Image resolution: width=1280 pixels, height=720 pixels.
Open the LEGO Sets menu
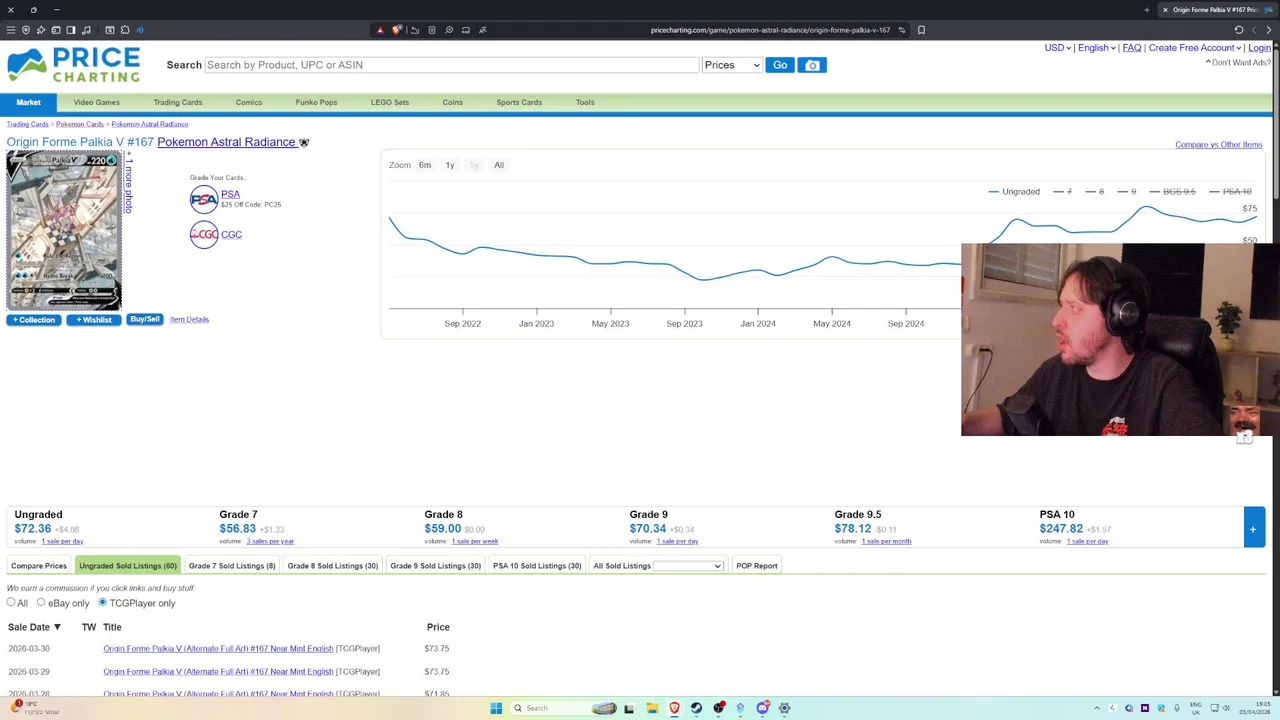pyautogui.click(x=390, y=102)
